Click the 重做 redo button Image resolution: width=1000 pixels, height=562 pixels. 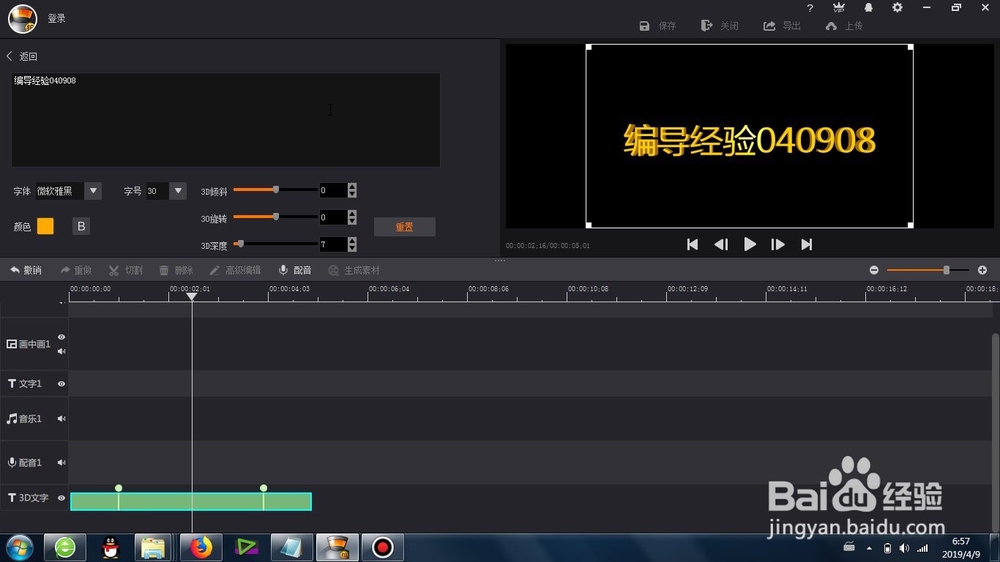pos(76,270)
